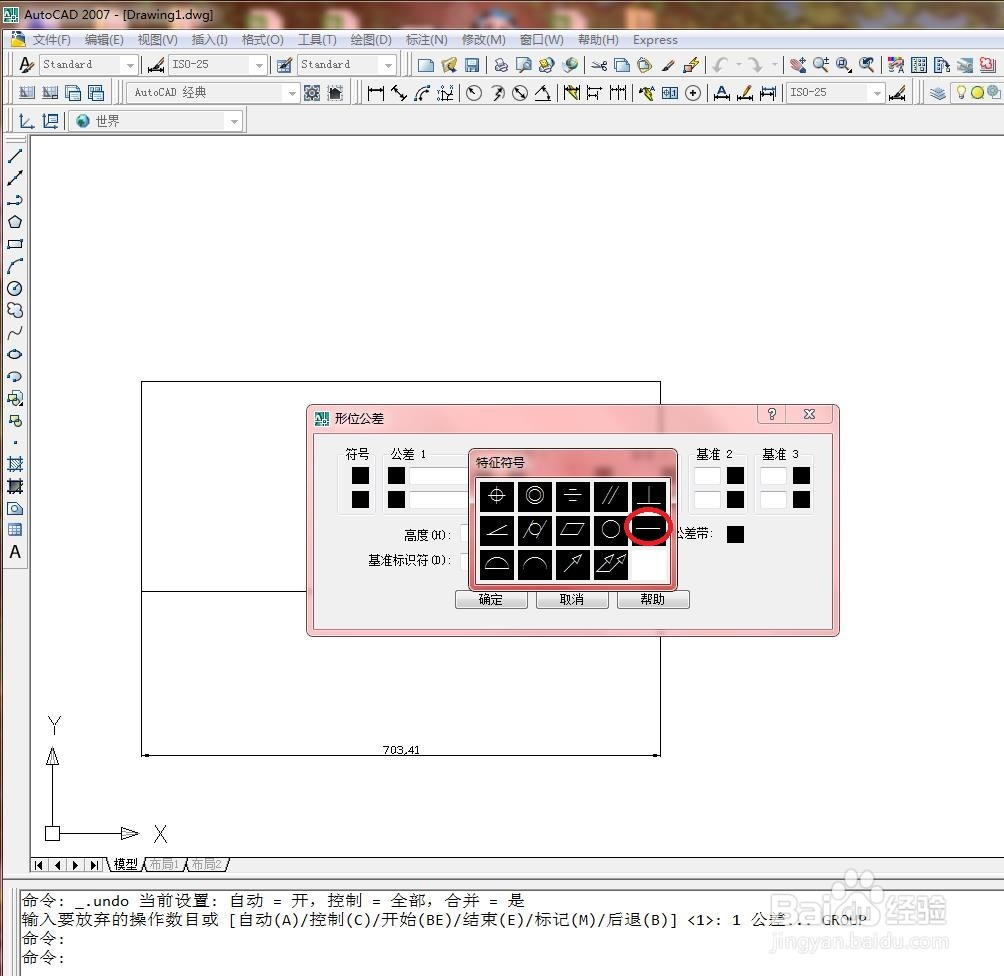
Task: Click the Hatch tool icon
Action: point(15,464)
